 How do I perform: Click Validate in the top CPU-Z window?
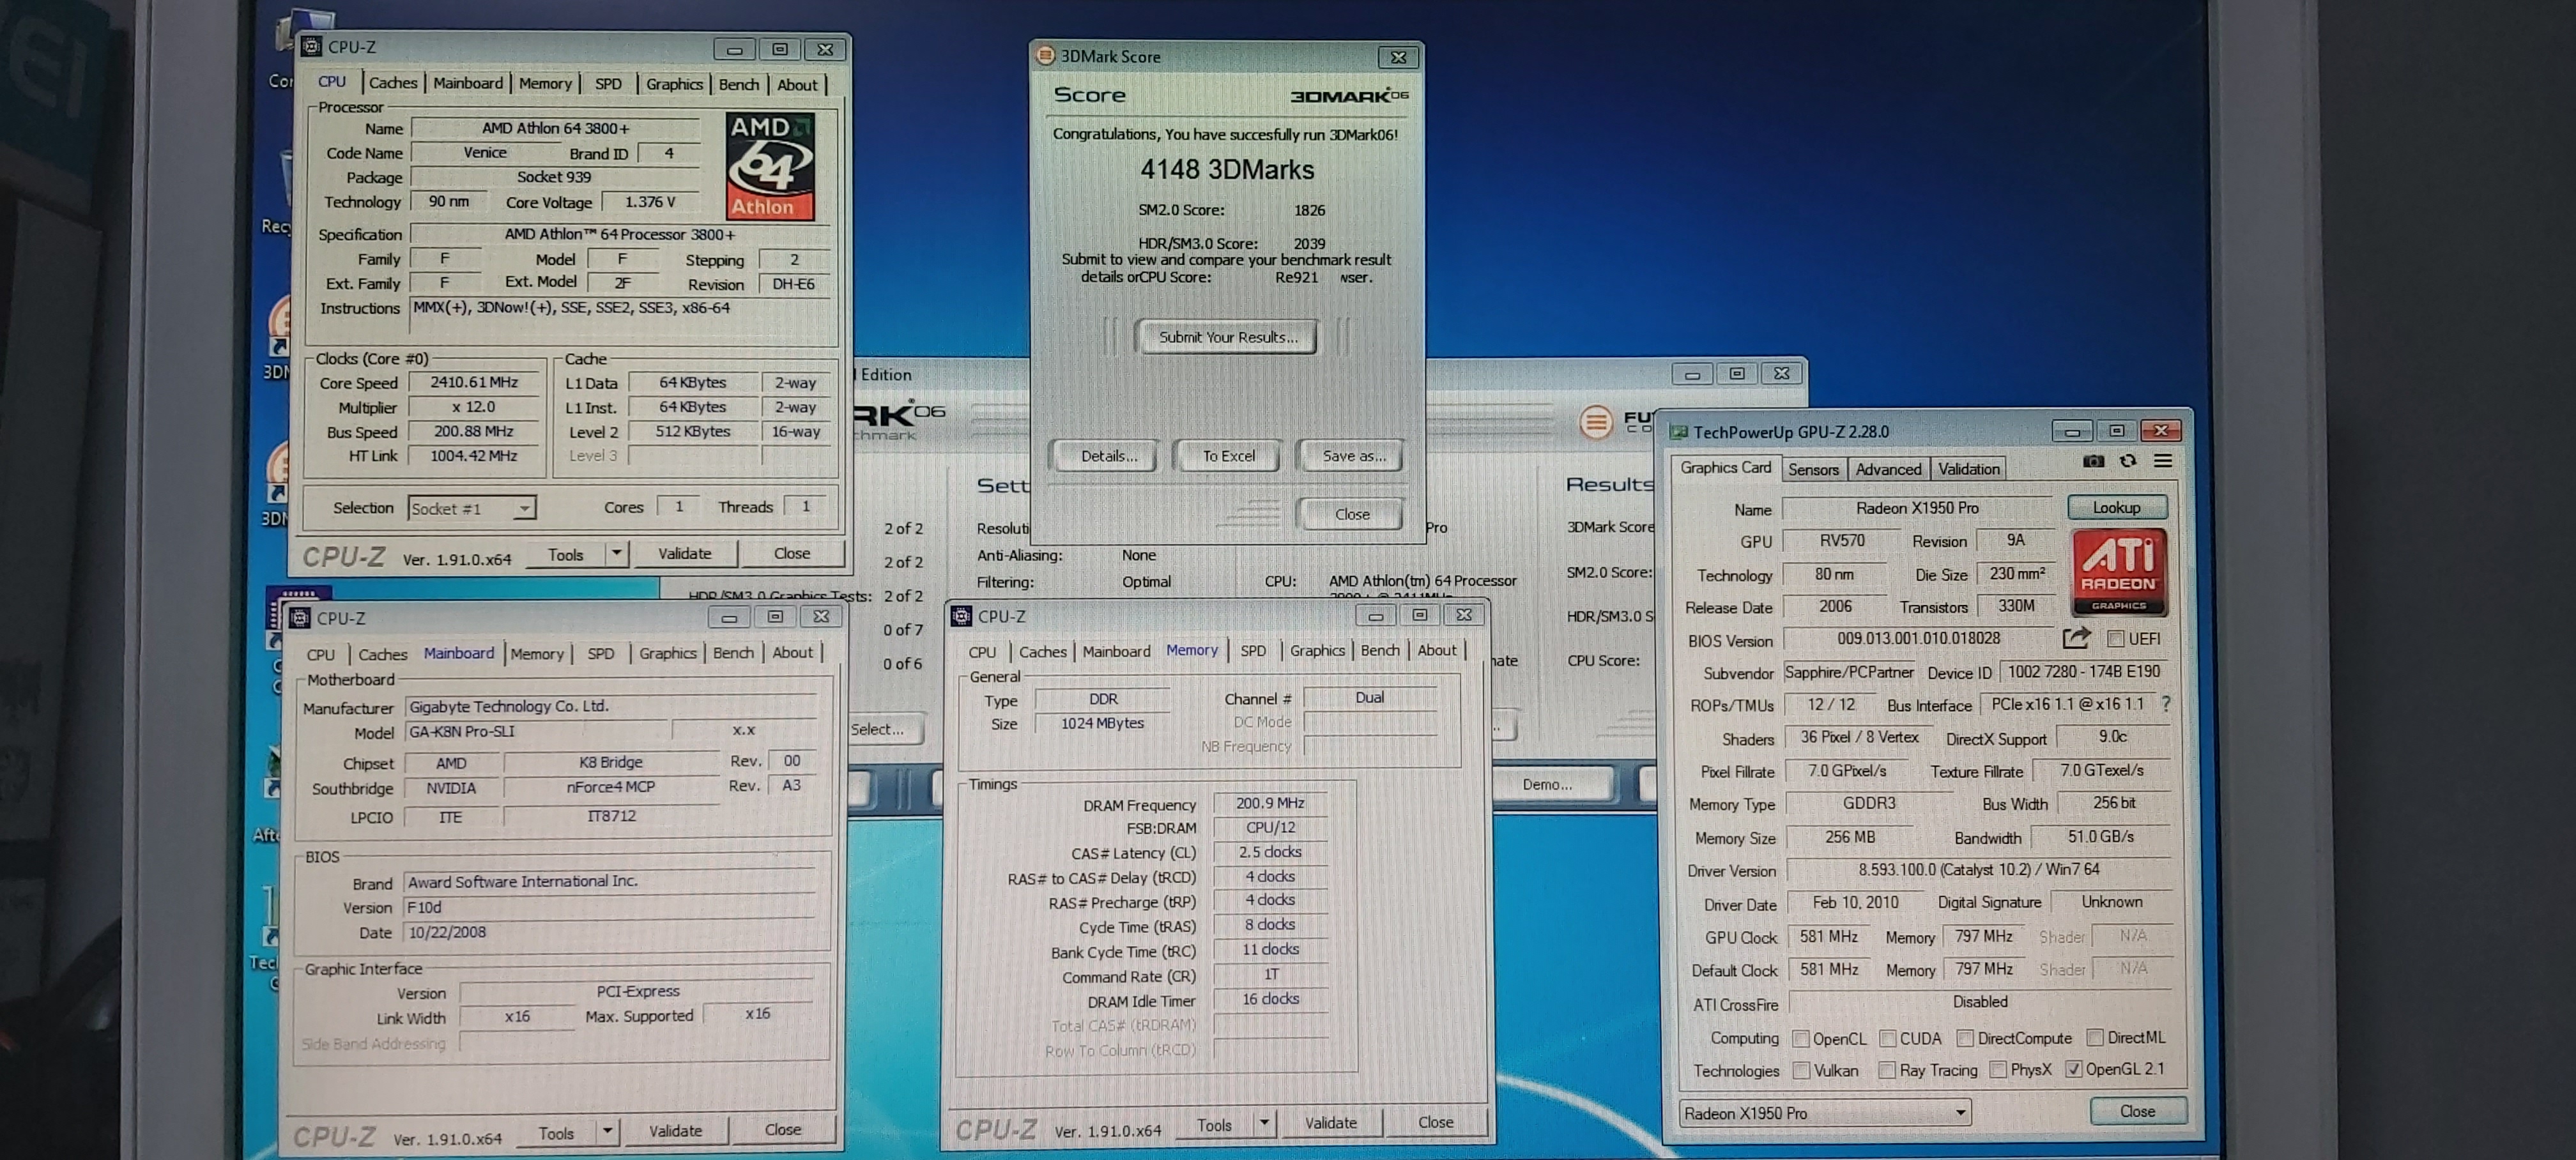point(685,553)
